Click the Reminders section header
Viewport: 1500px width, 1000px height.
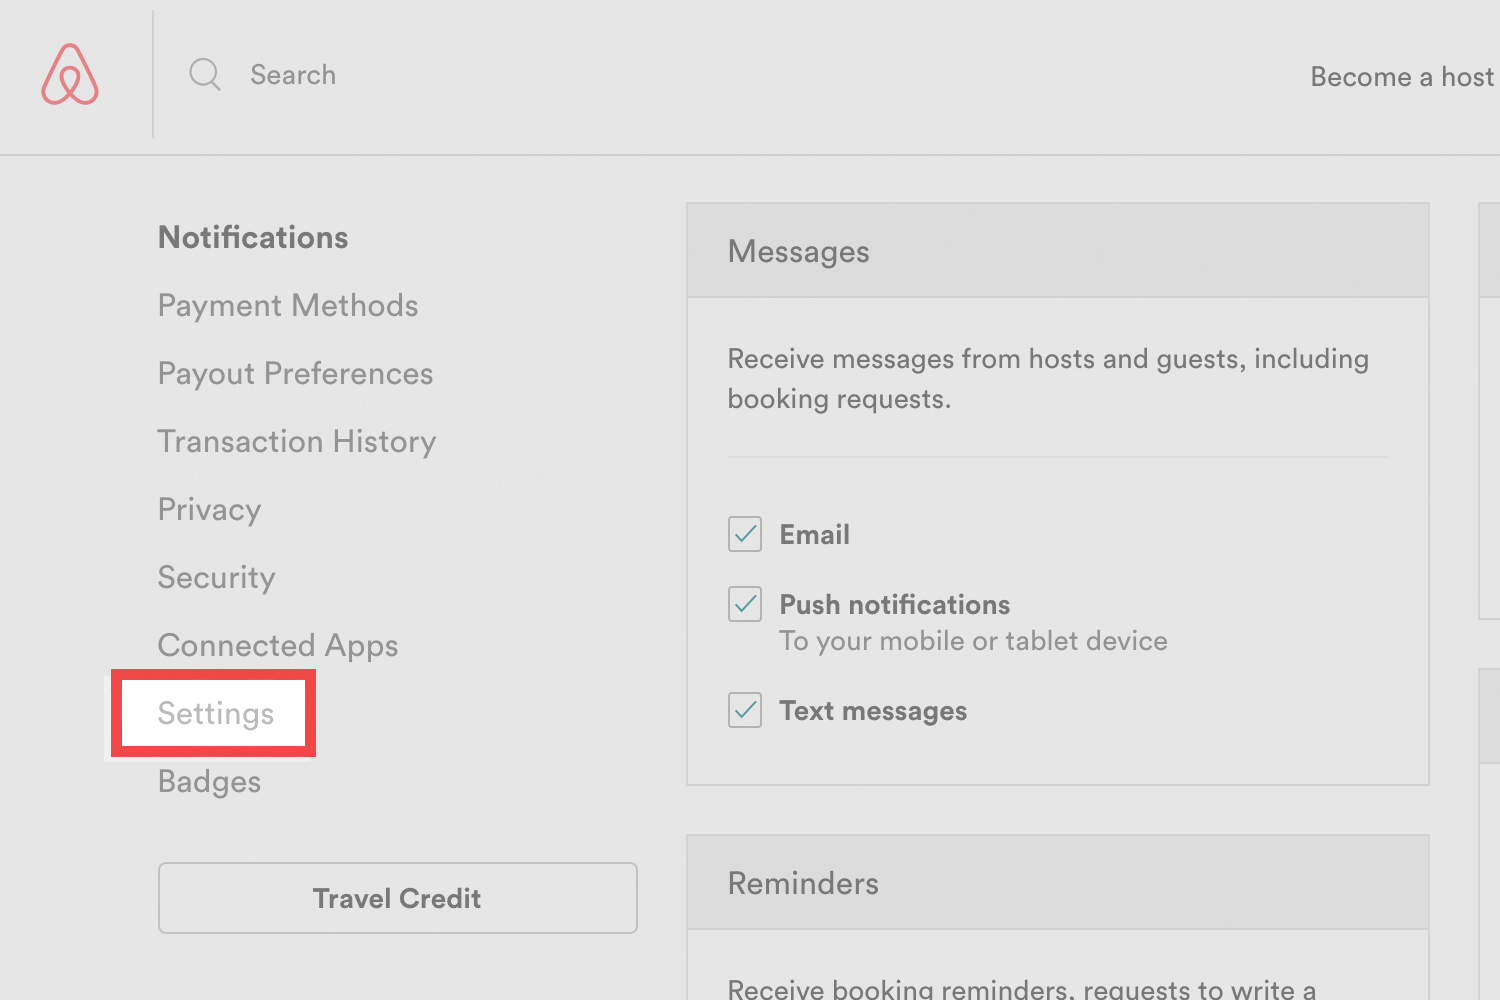(x=803, y=883)
